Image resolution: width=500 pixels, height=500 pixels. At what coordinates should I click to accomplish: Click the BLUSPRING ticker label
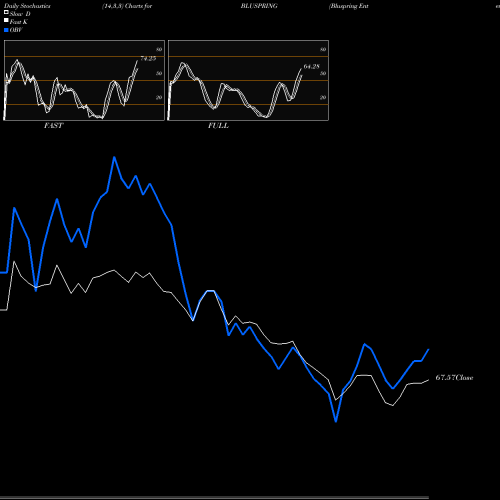coord(259,6)
